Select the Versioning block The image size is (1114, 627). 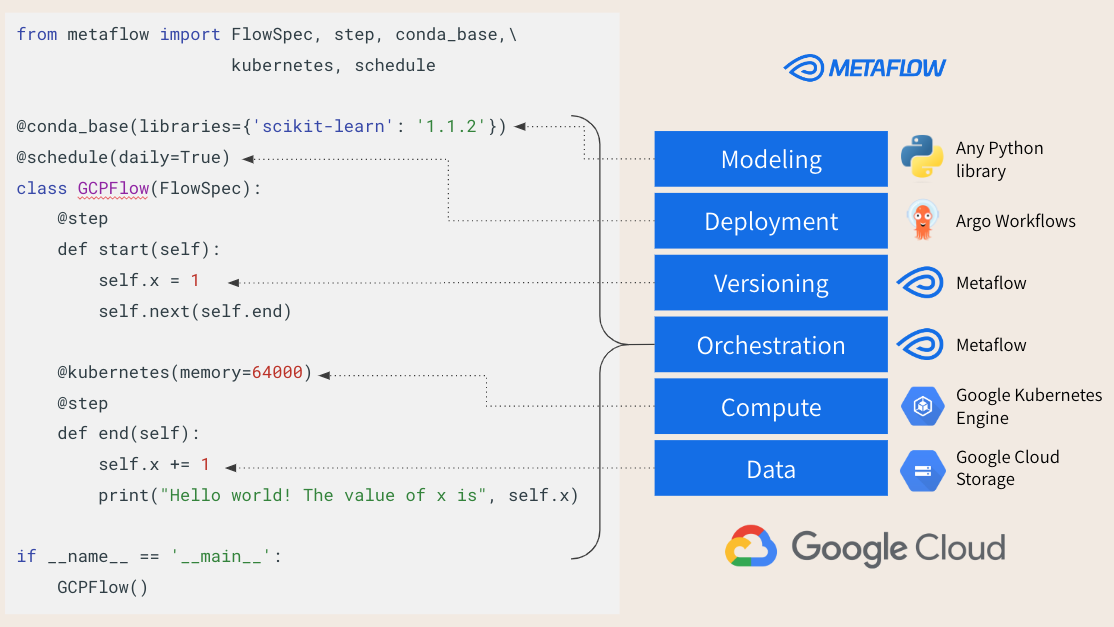(x=771, y=283)
